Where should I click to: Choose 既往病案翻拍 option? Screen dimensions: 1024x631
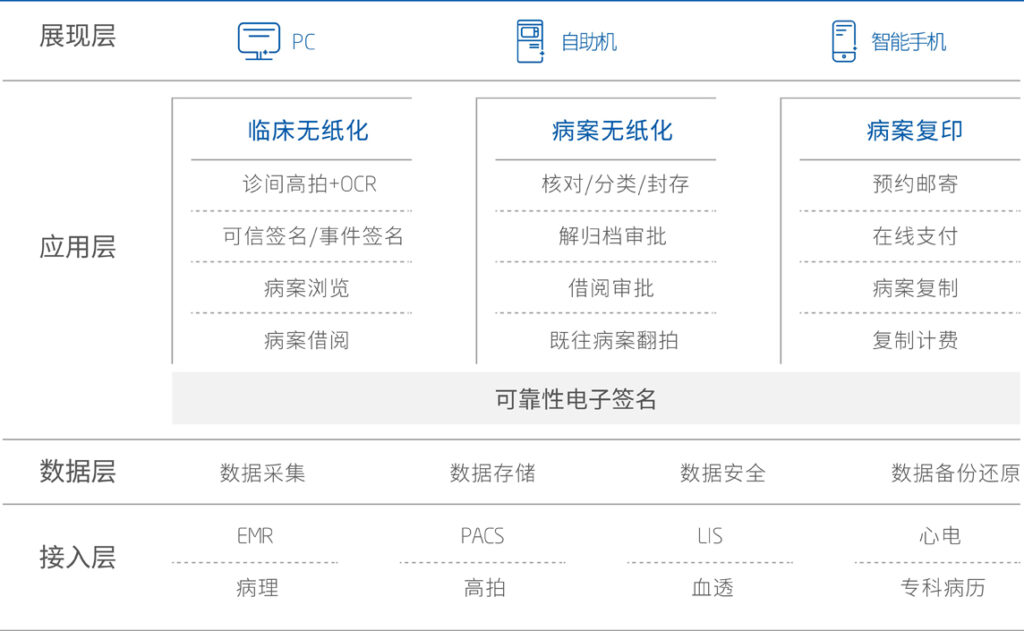coord(613,341)
